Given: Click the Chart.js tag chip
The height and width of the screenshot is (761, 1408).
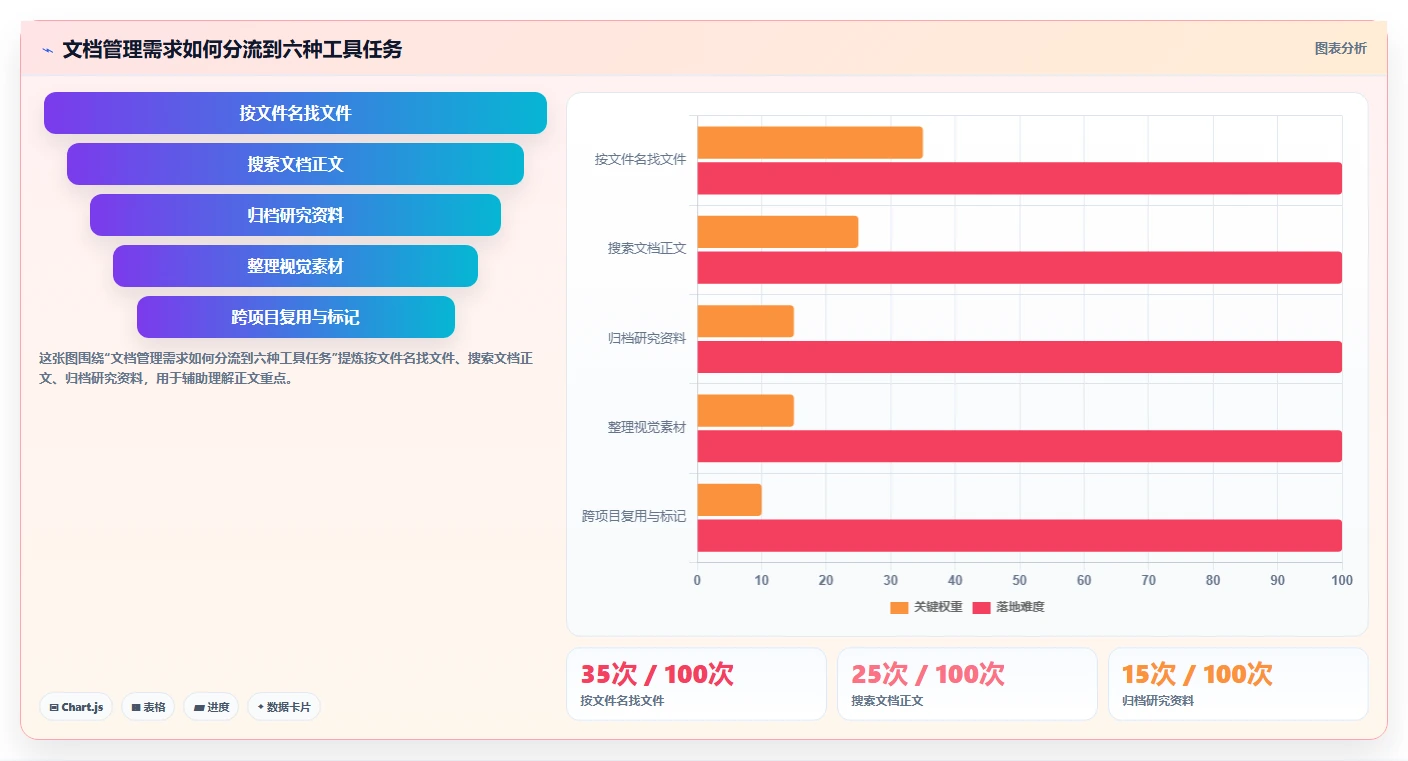Looking at the screenshot, I should (77, 707).
